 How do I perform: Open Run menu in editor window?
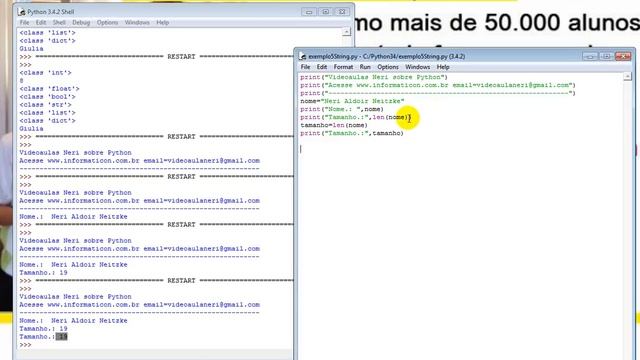[x=365, y=67]
